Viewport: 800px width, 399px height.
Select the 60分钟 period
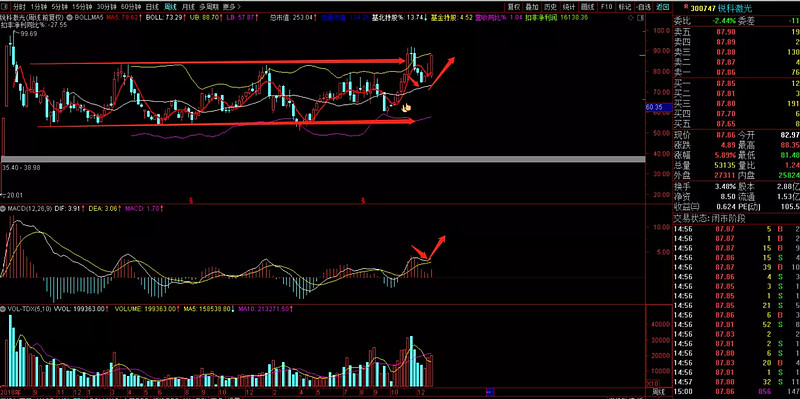[x=131, y=7]
